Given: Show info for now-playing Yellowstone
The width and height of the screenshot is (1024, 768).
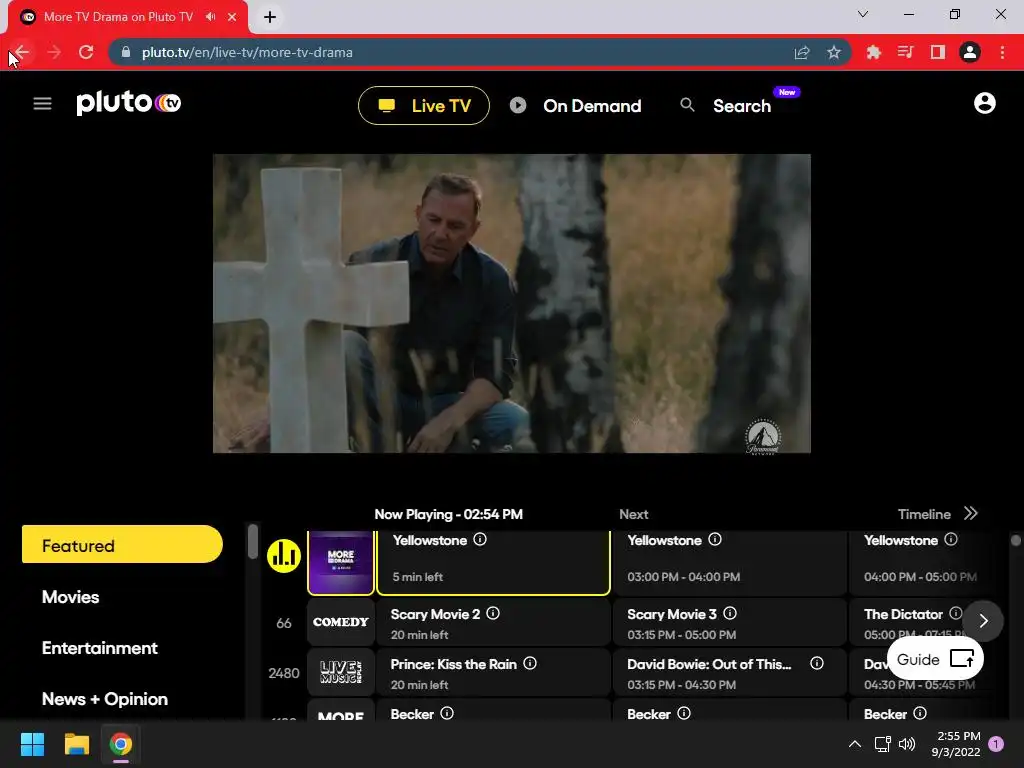Looking at the screenshot, I should pyautogui.click(x=480, y=539).
